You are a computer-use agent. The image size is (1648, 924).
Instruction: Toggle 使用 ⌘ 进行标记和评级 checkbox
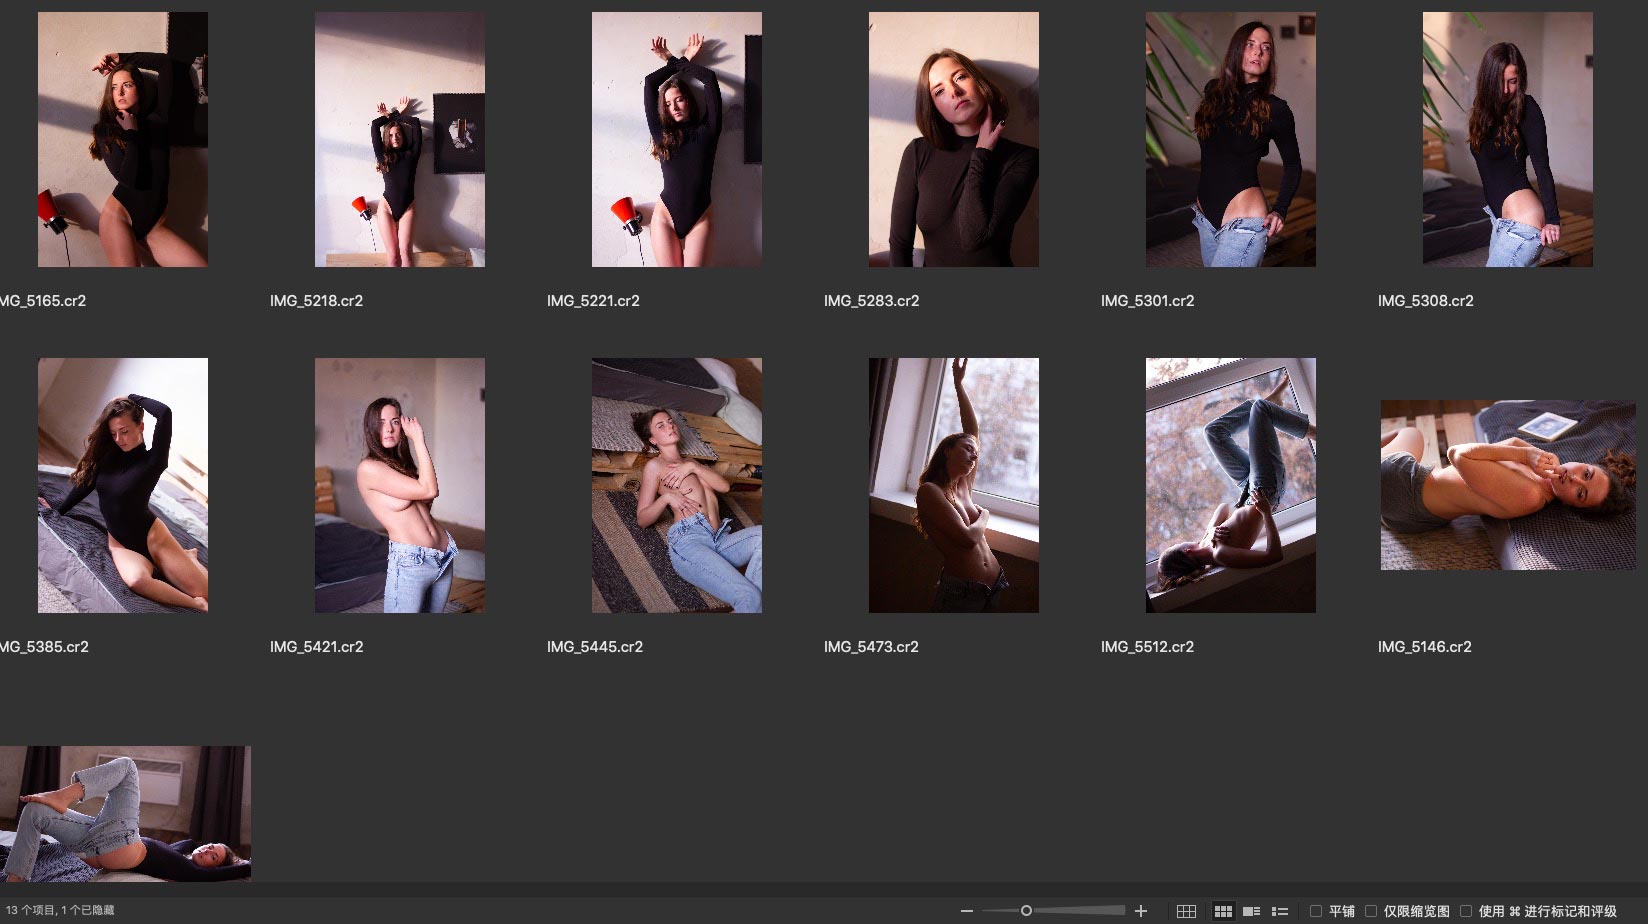(x=1466, y=911)
